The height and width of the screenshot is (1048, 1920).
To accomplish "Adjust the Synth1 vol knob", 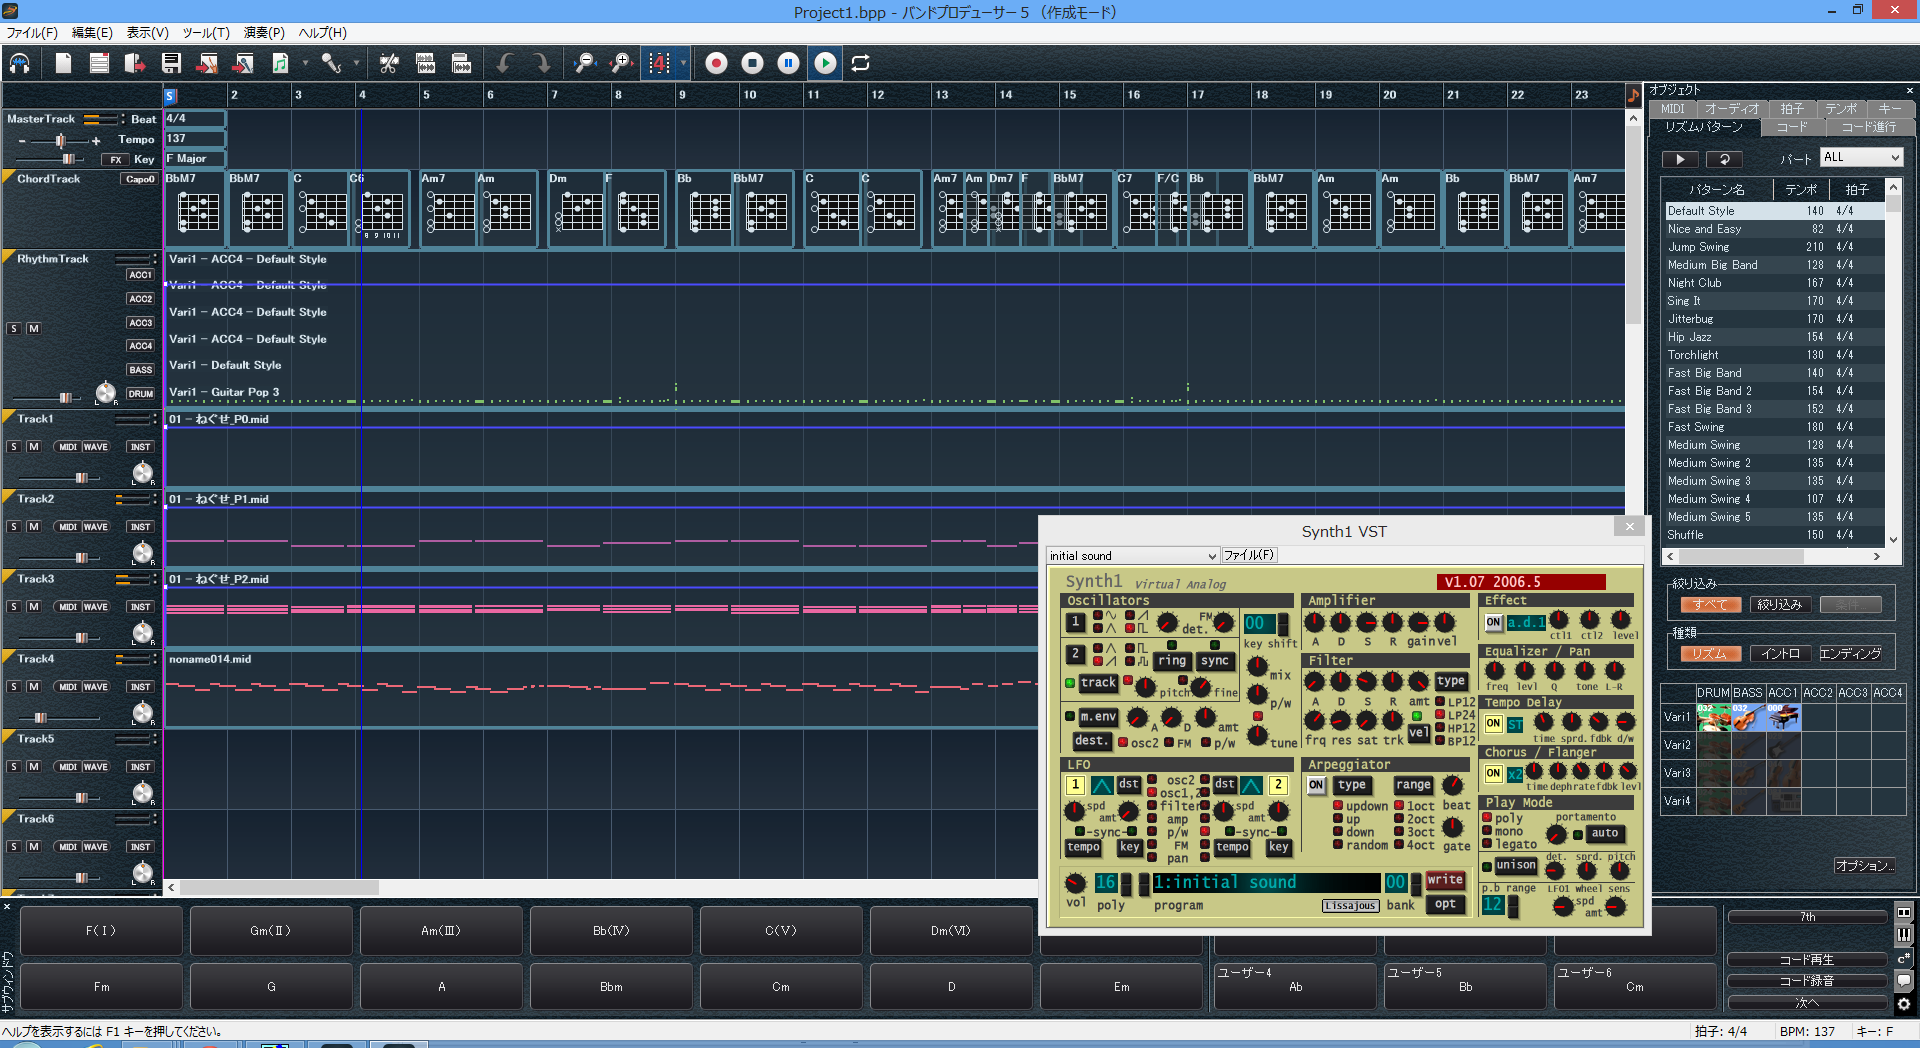I will [x=1075, y=883].
